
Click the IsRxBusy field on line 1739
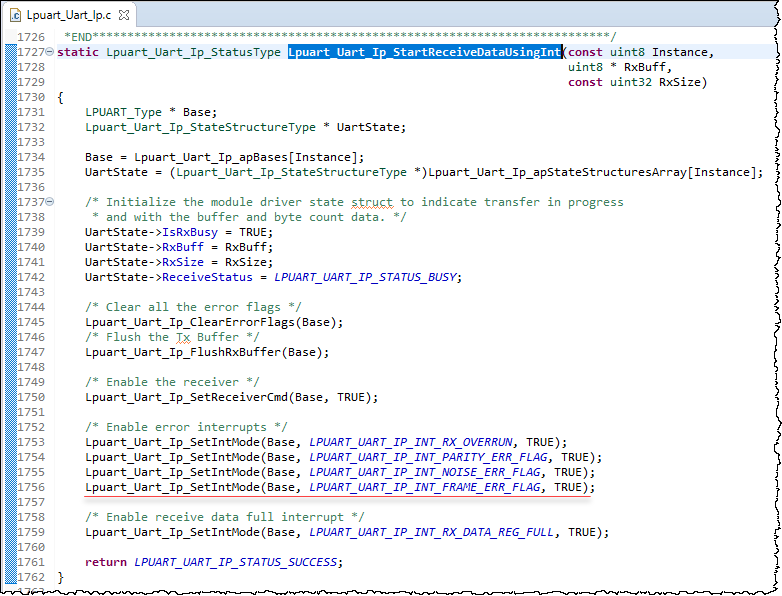(x=190, y=232)
